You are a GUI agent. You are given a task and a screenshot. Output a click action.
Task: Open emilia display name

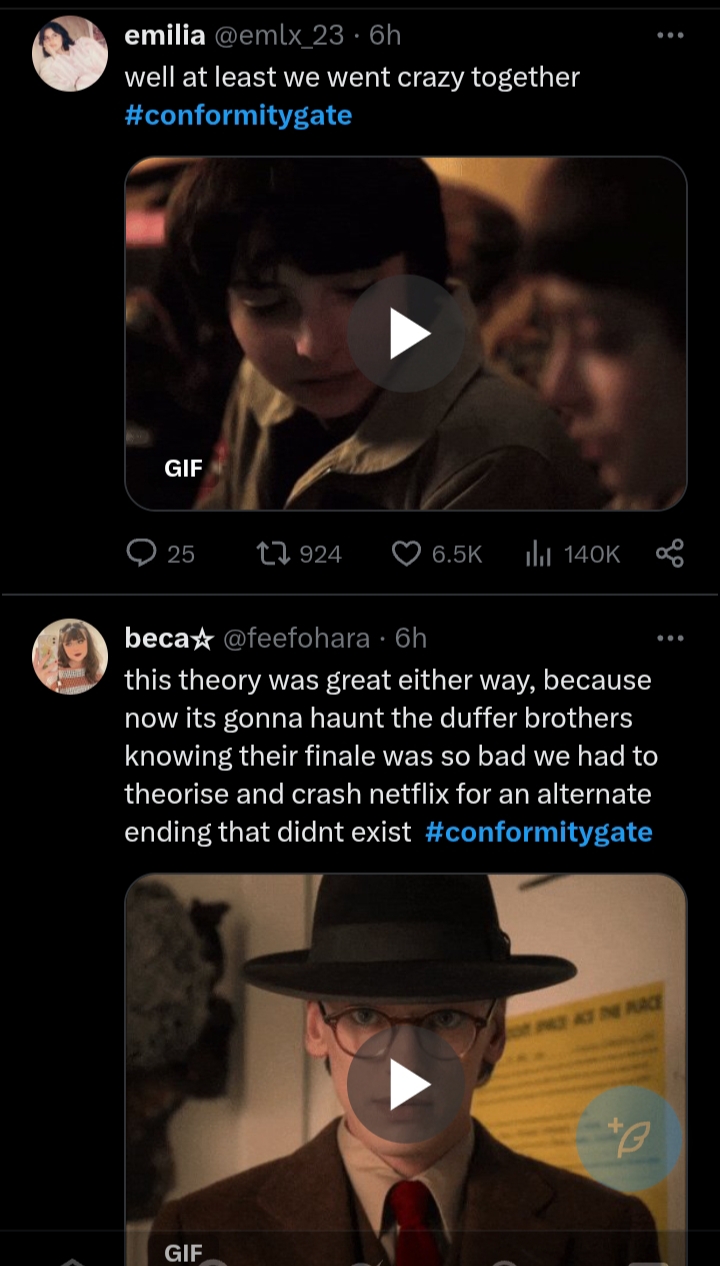tap(165, 36)
